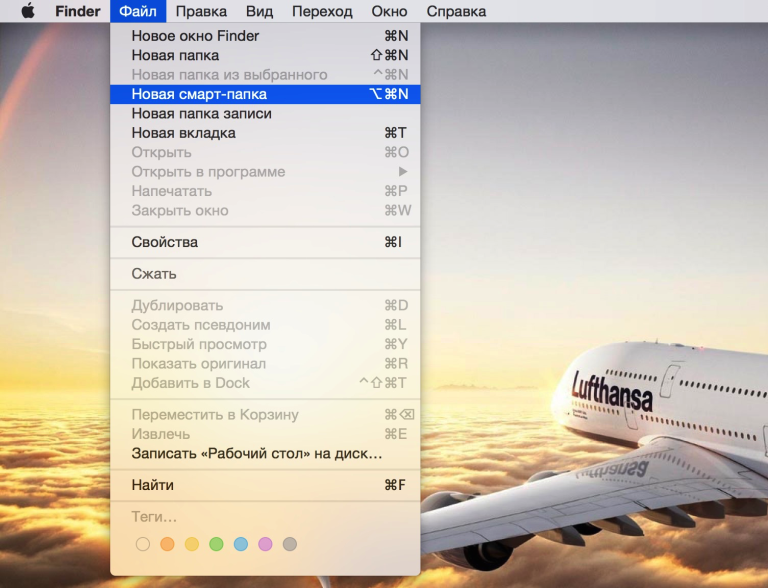The image size is (768, 588).
Task: Open the Apple menu icon
Action: 28,11
